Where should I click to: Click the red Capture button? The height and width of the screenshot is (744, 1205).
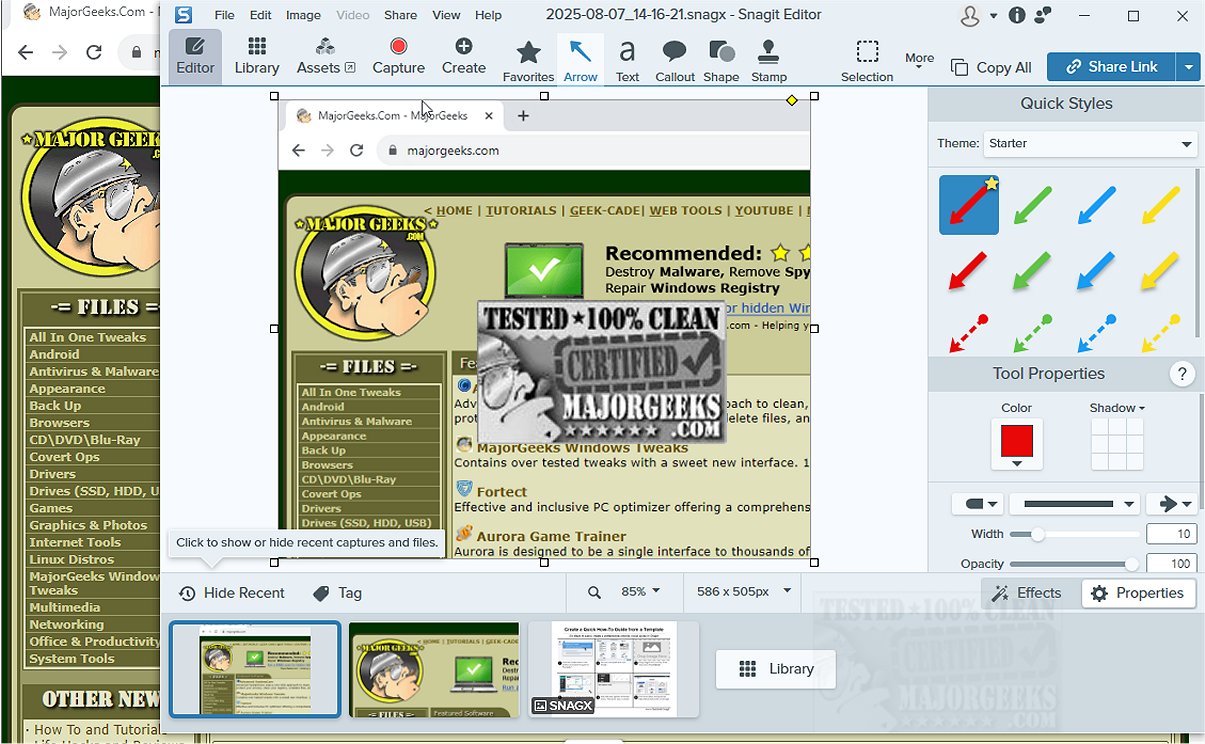coord(398,56)
